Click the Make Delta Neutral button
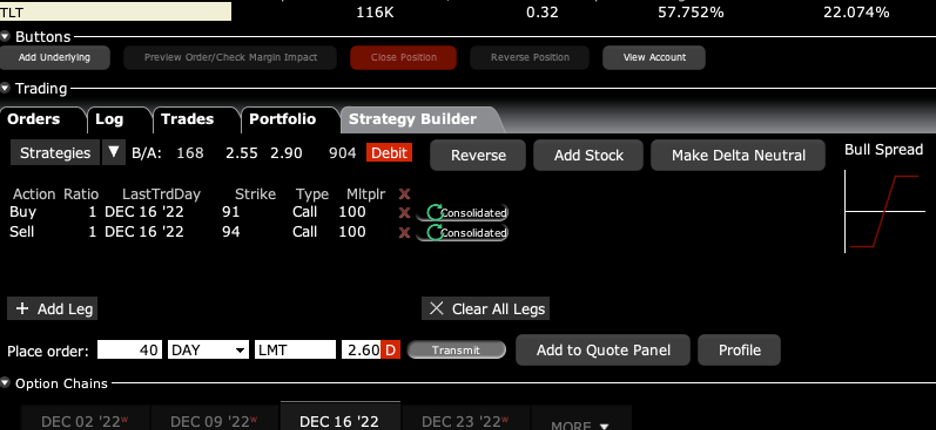The height and width of the screenshot is (430, 936). pos(738,155)
